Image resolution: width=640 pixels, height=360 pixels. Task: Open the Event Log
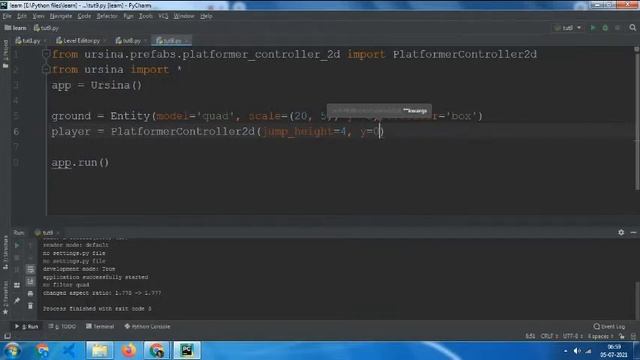[609, 327]
